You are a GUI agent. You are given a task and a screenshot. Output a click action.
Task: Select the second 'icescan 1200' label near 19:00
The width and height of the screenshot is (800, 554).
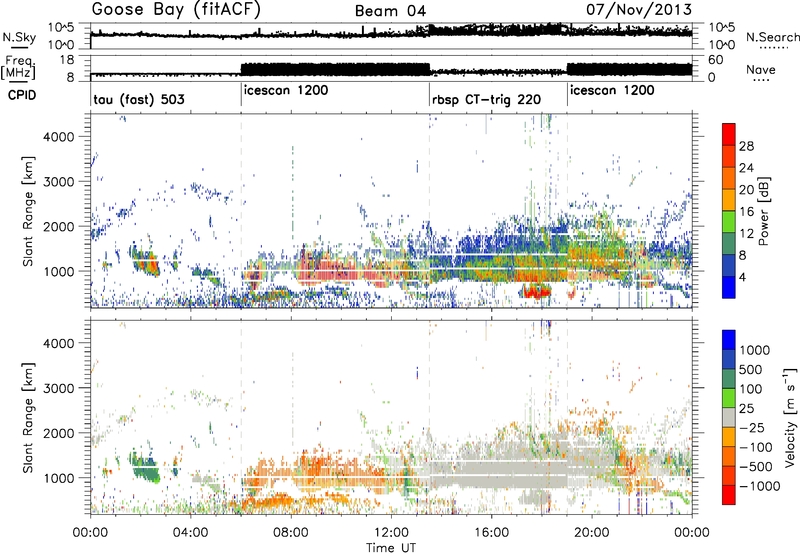point(612,90)
